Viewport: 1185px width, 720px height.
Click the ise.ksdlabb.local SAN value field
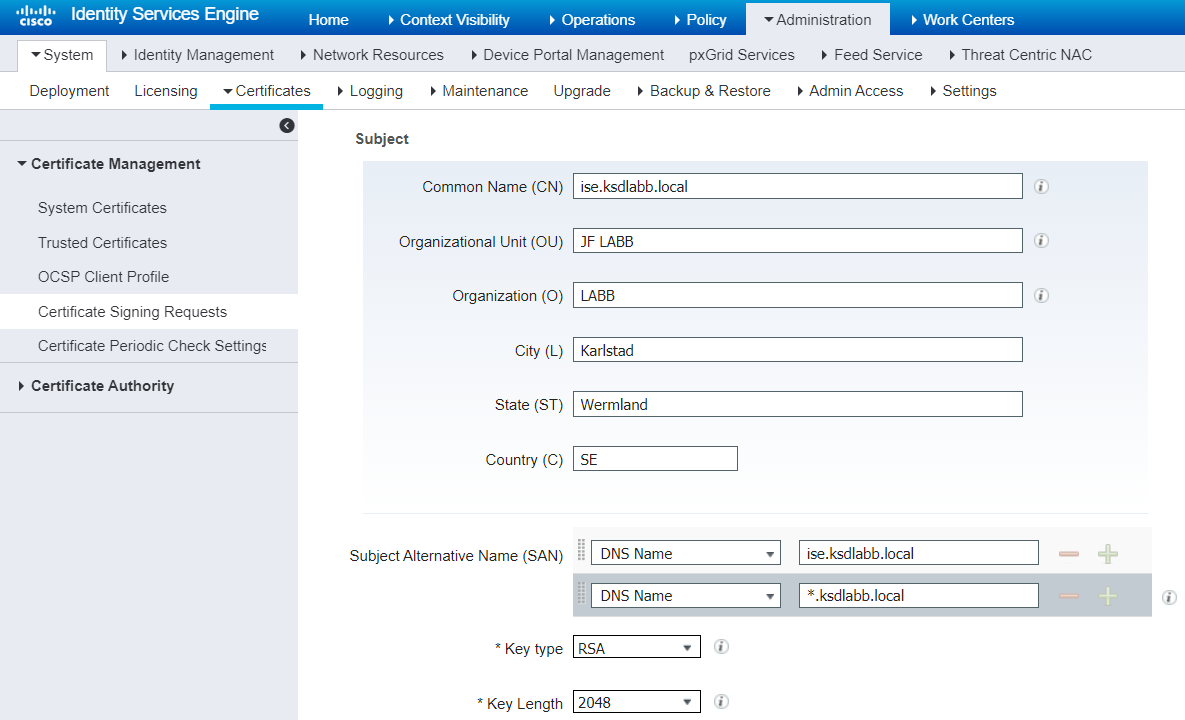coord(918,553)
